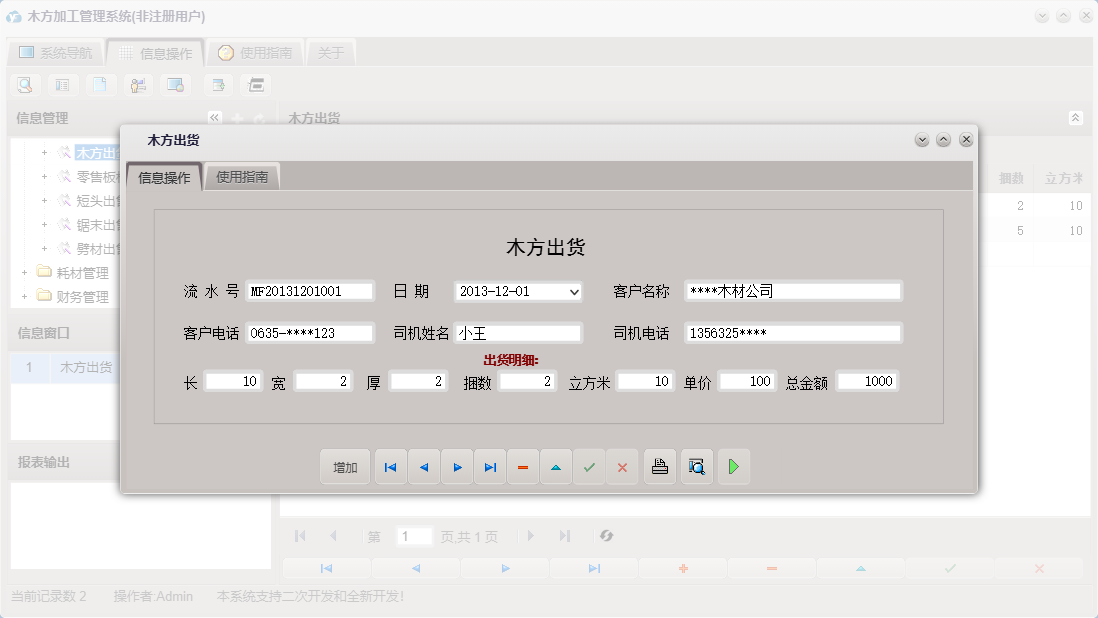The height and width of the screenshot is (618, 1098).
Task: Collapse the 信息管理 panel with the double chevron
Action: click(214, 117)
